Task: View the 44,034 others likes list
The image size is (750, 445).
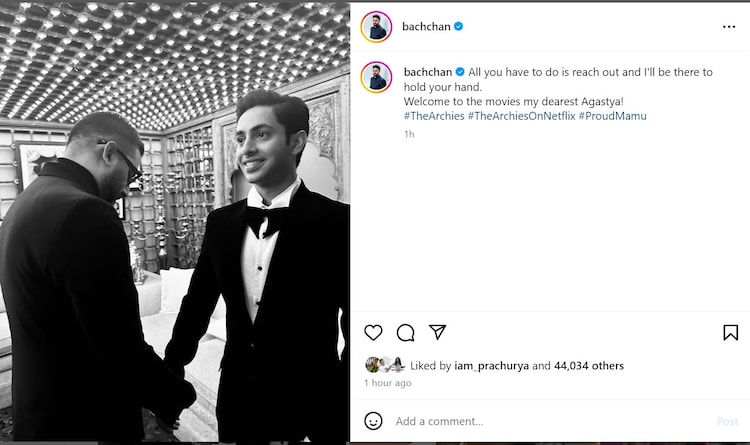Action: [589, 366]
